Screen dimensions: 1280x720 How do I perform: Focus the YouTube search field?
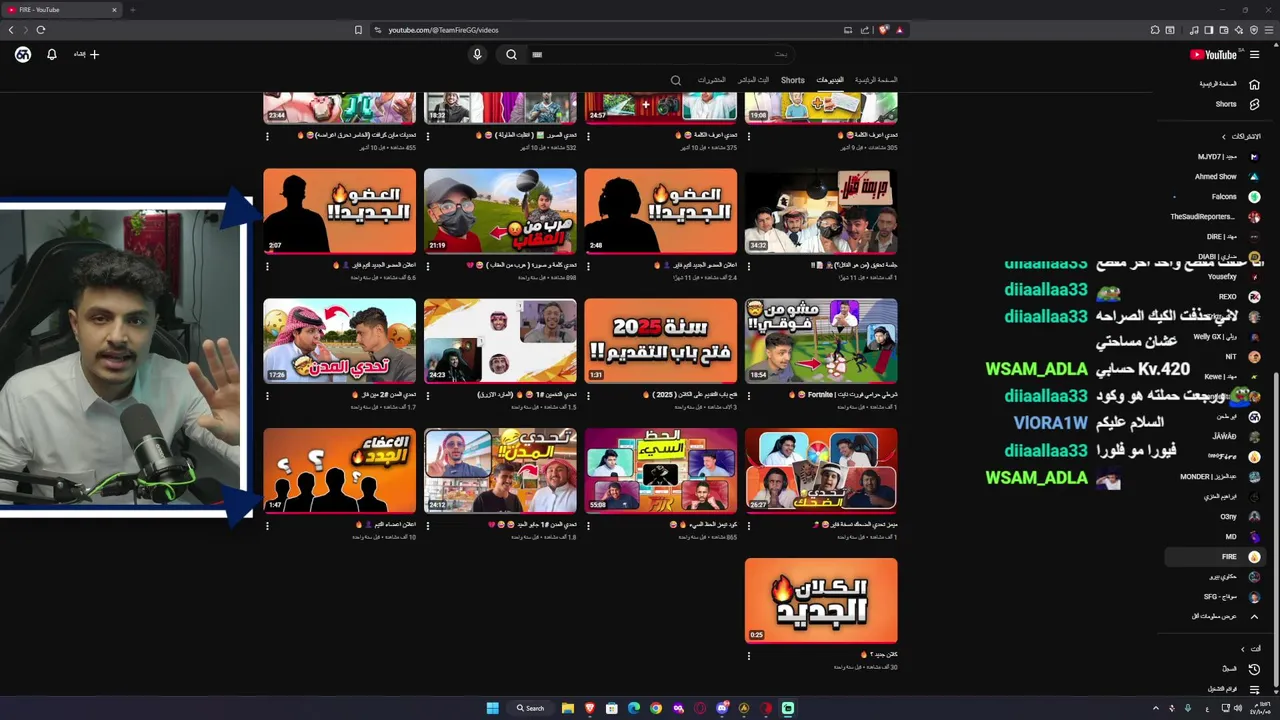coord(660,55)
